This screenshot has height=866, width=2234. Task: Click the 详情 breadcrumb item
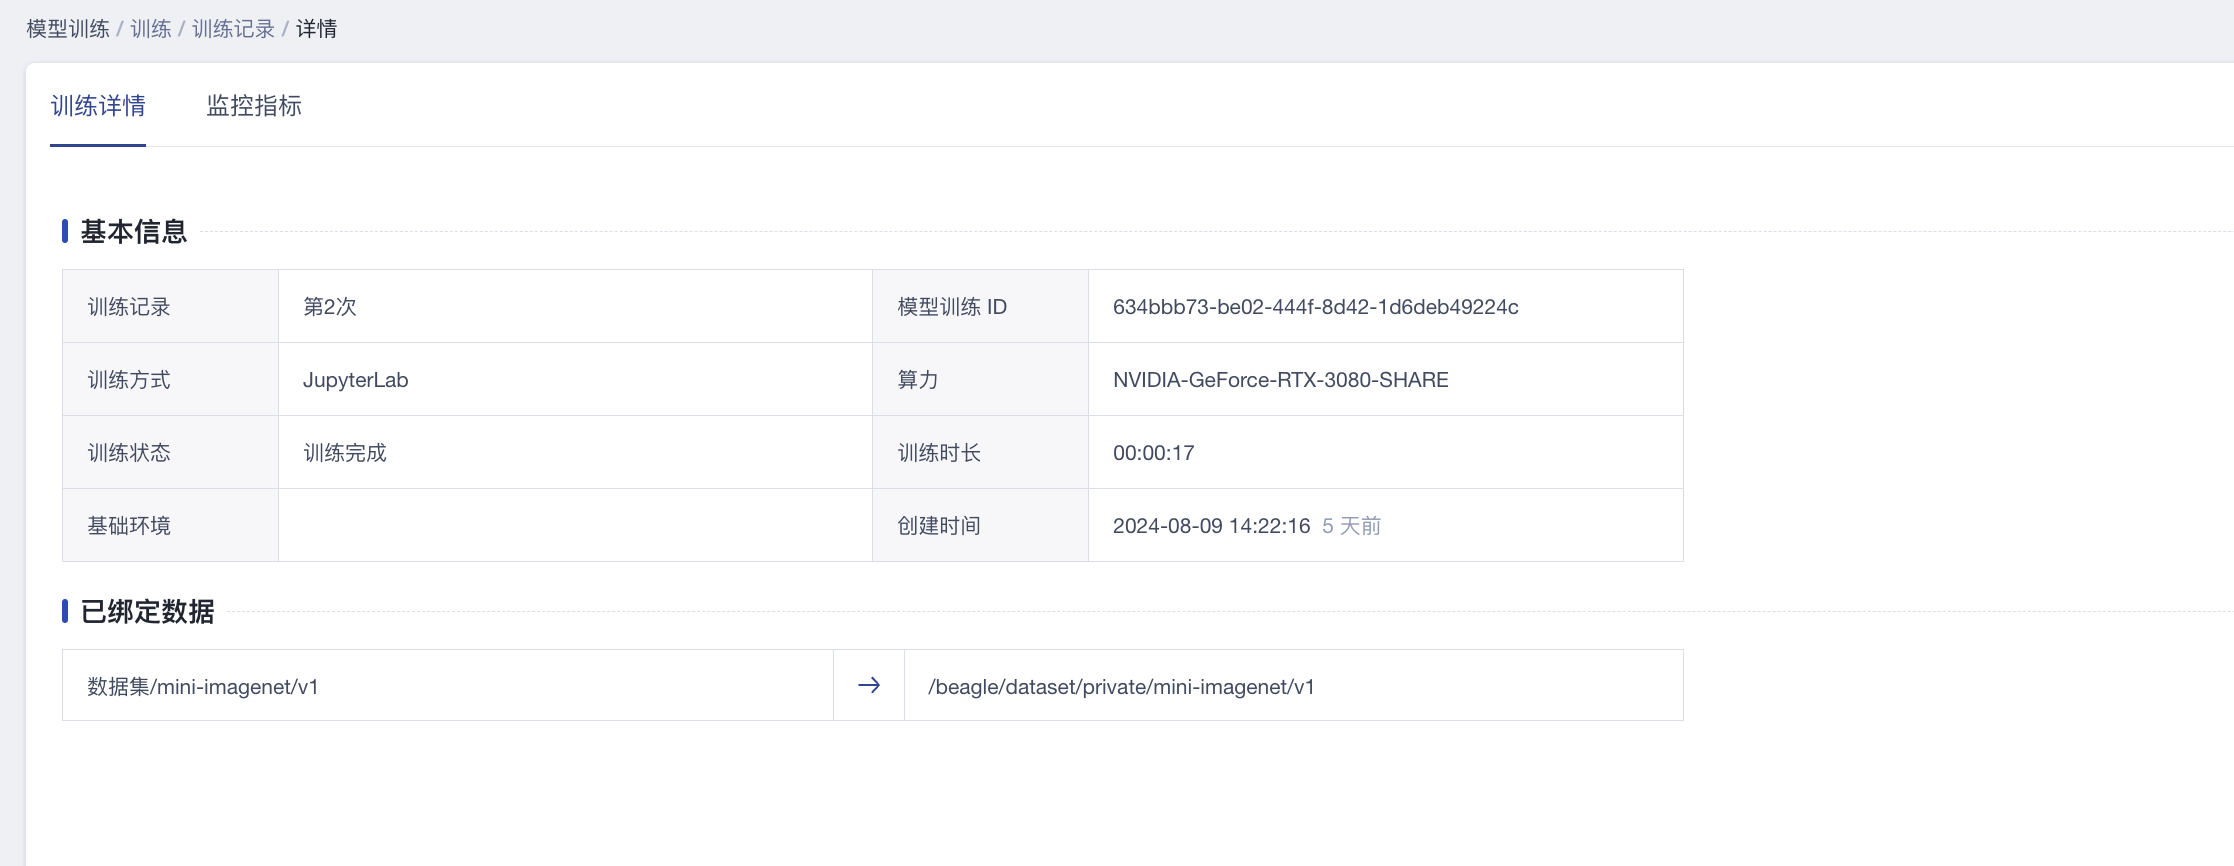(x=316, y=29)
